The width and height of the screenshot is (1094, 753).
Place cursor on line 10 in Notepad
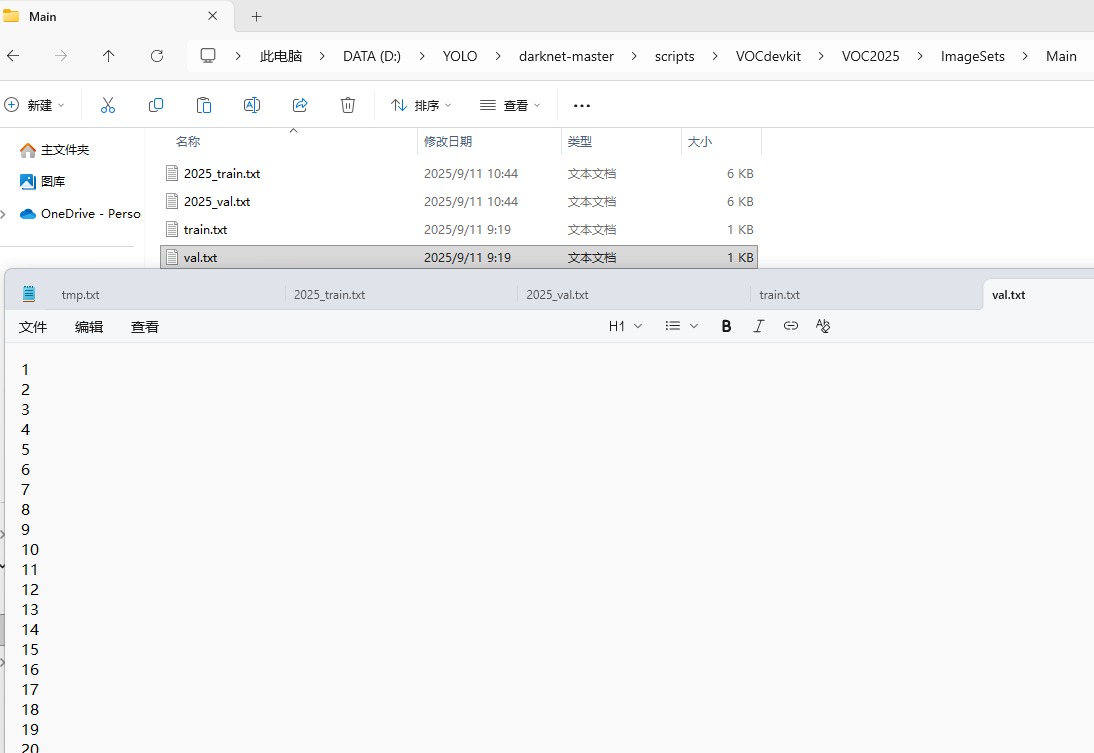[30, 549]
